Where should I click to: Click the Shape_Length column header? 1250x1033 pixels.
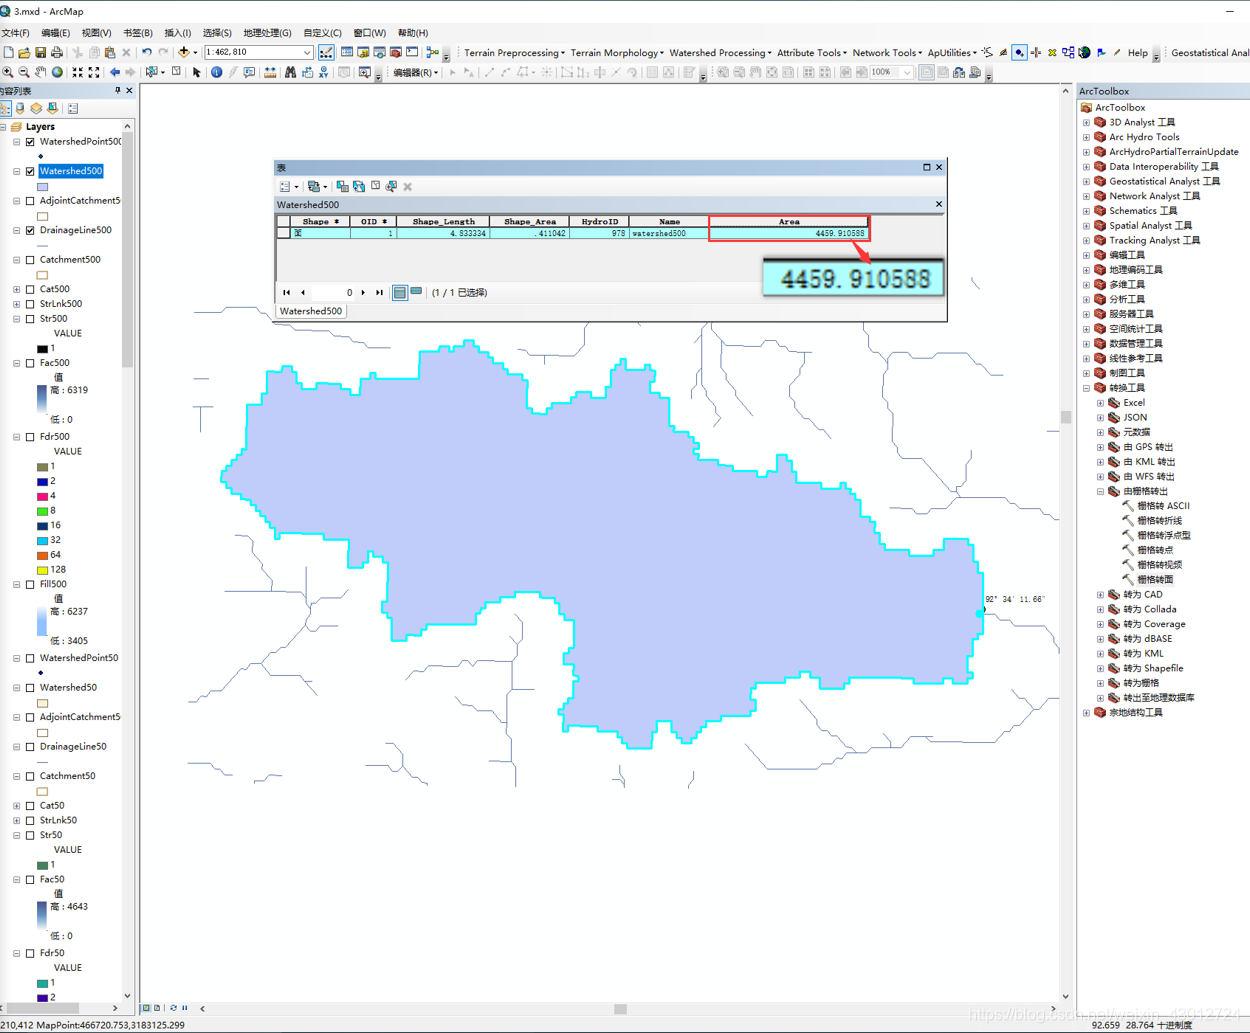coord(443,221)
